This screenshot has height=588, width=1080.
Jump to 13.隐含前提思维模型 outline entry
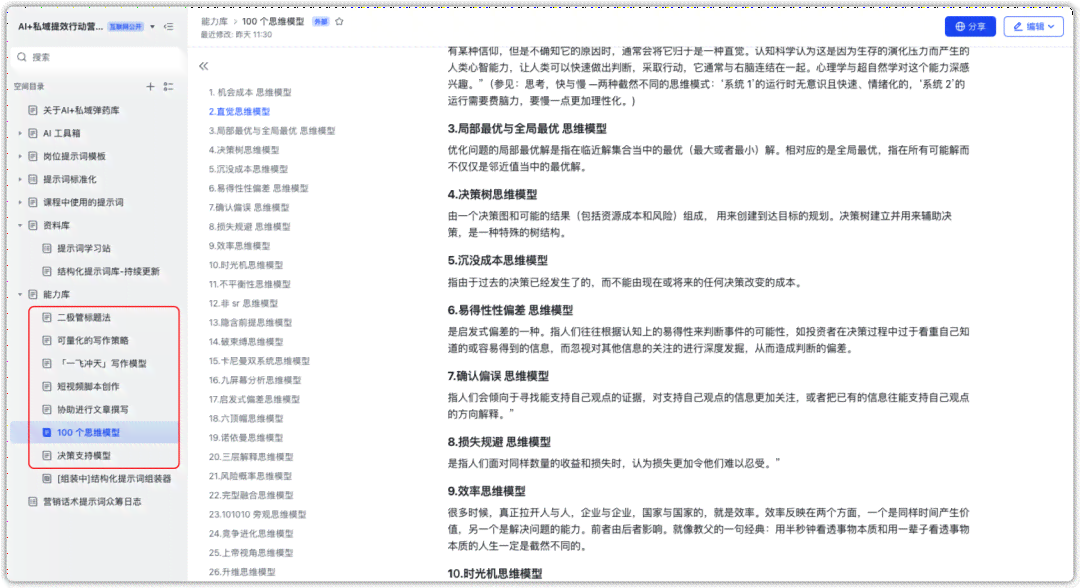click(x=250, y=323)
